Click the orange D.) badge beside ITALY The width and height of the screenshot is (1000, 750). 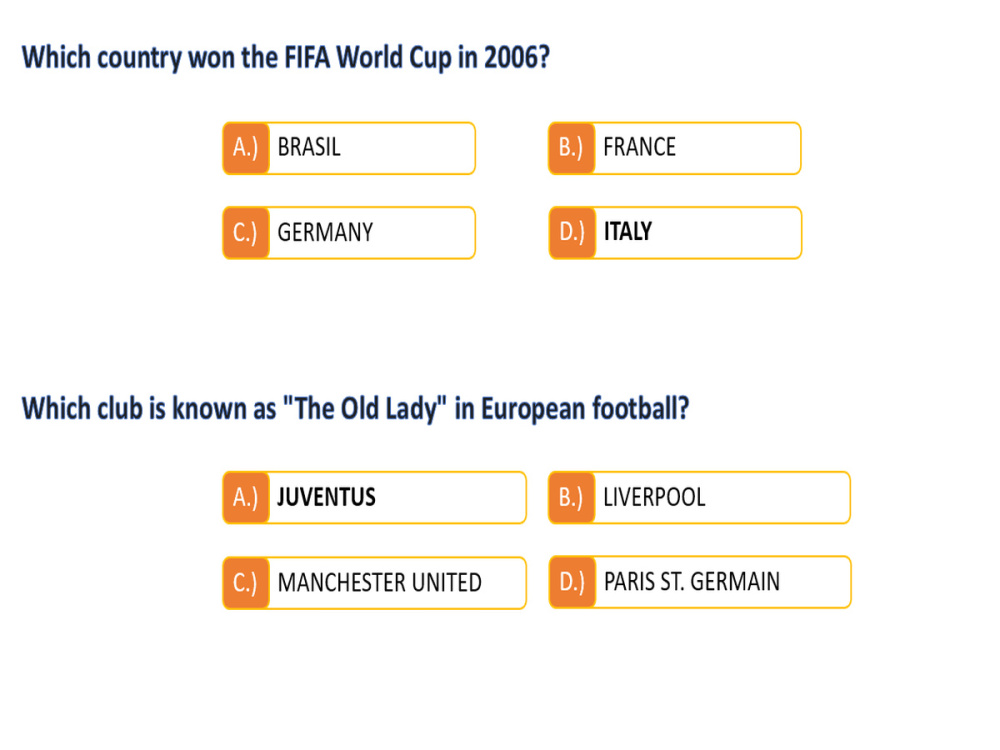pyautogui.click(x=571, y=233)
